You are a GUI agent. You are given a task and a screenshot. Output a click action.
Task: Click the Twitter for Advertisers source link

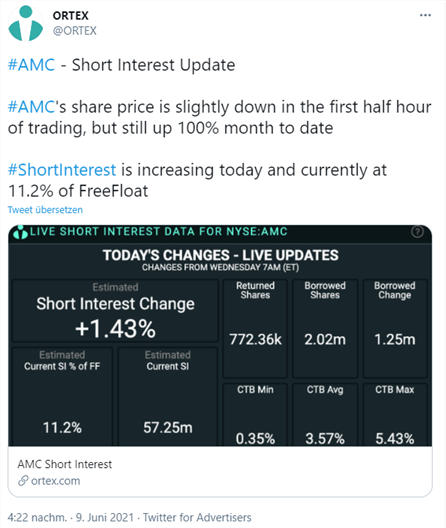pos(197,517)
